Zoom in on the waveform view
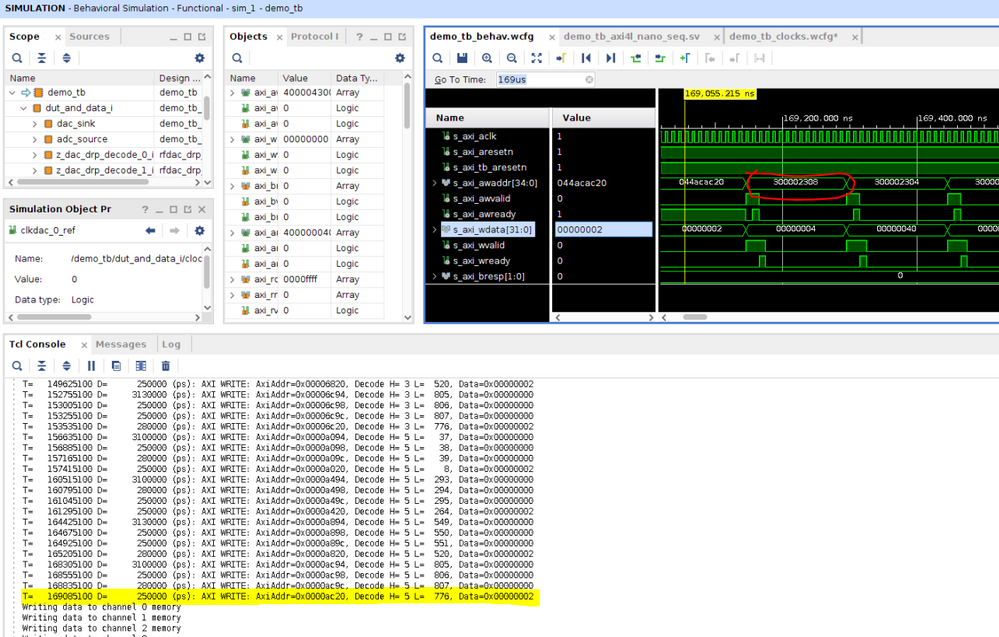The height and width of the screenshot is (637, 999). click(x=487, y=58)
